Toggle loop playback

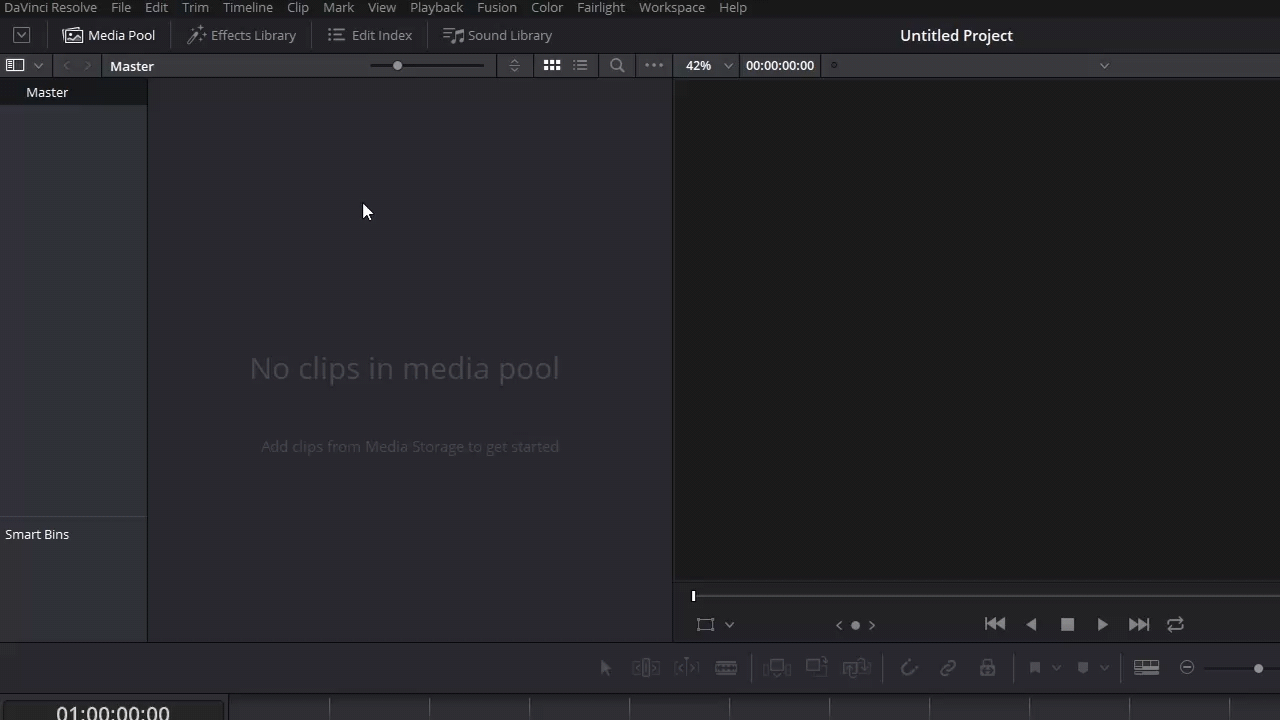[1175, 624]
